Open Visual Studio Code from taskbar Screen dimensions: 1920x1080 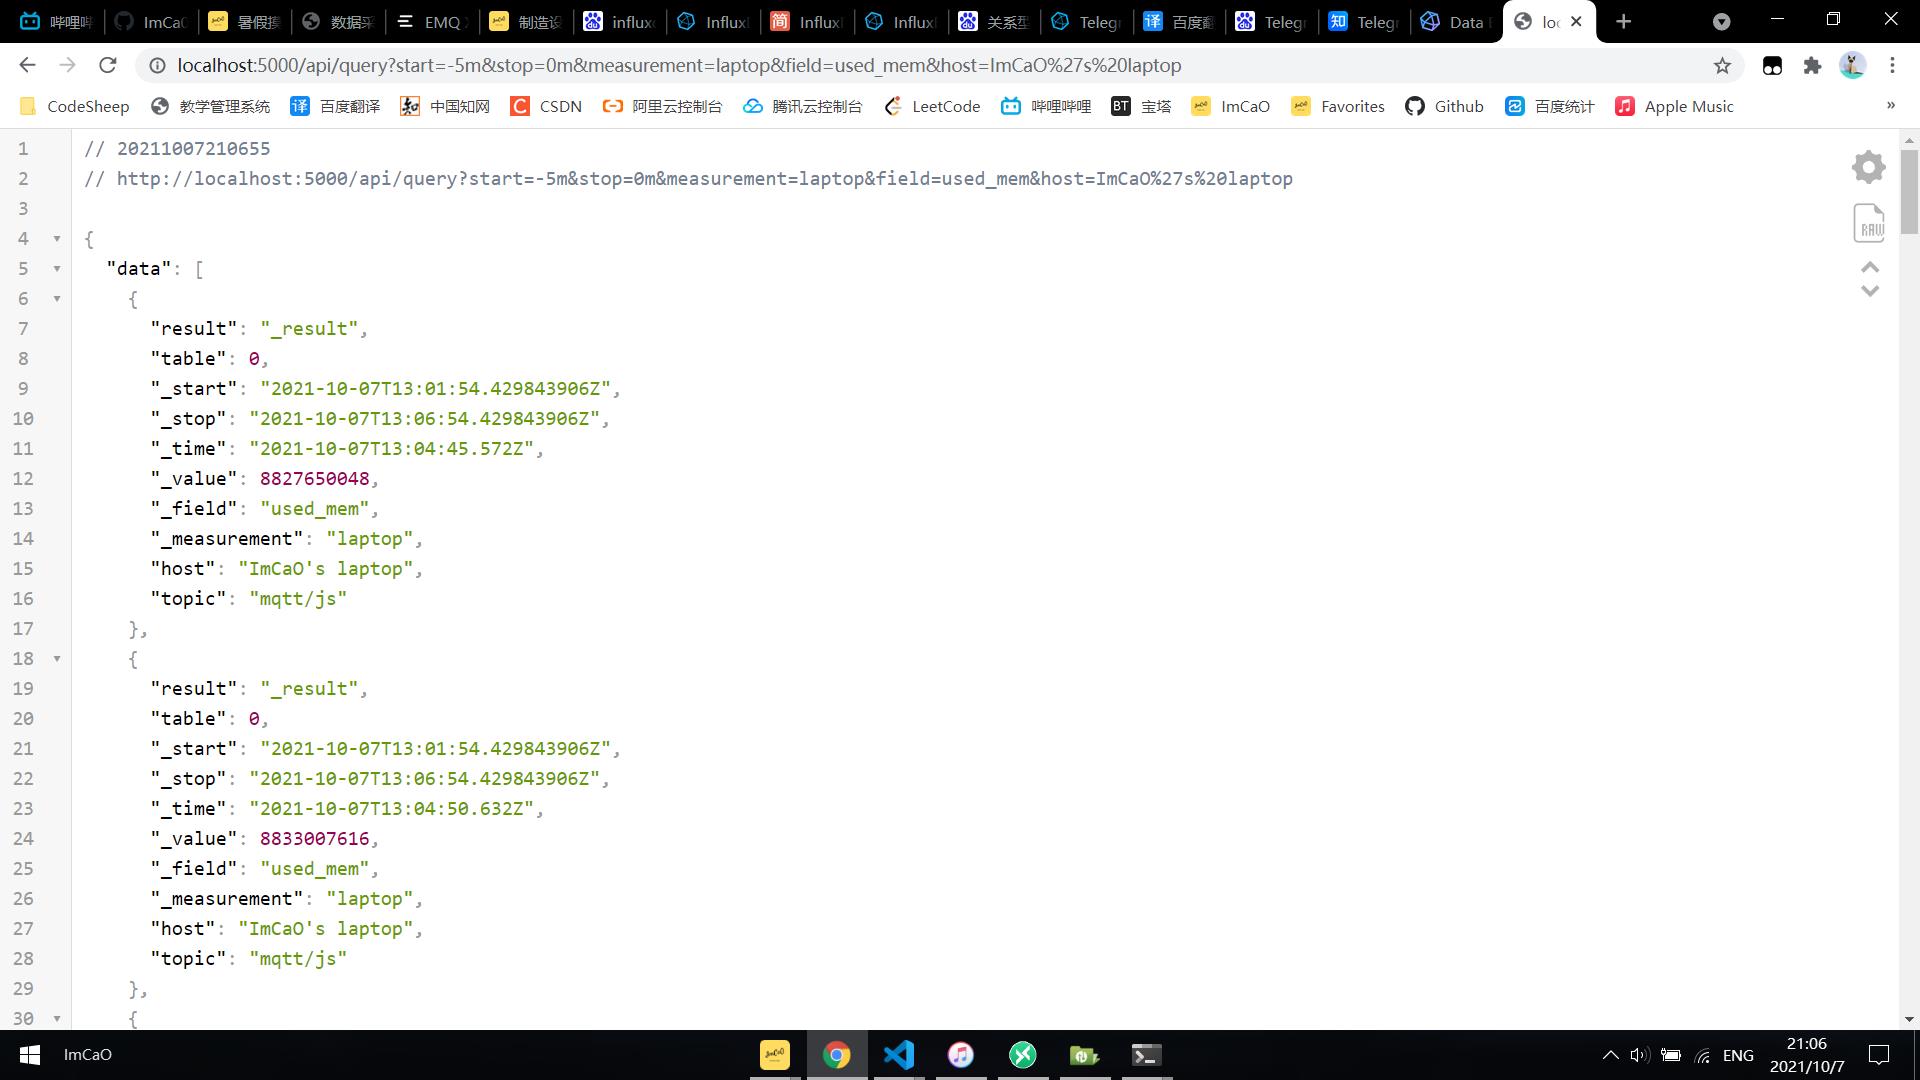click(x=898, y=1055)
